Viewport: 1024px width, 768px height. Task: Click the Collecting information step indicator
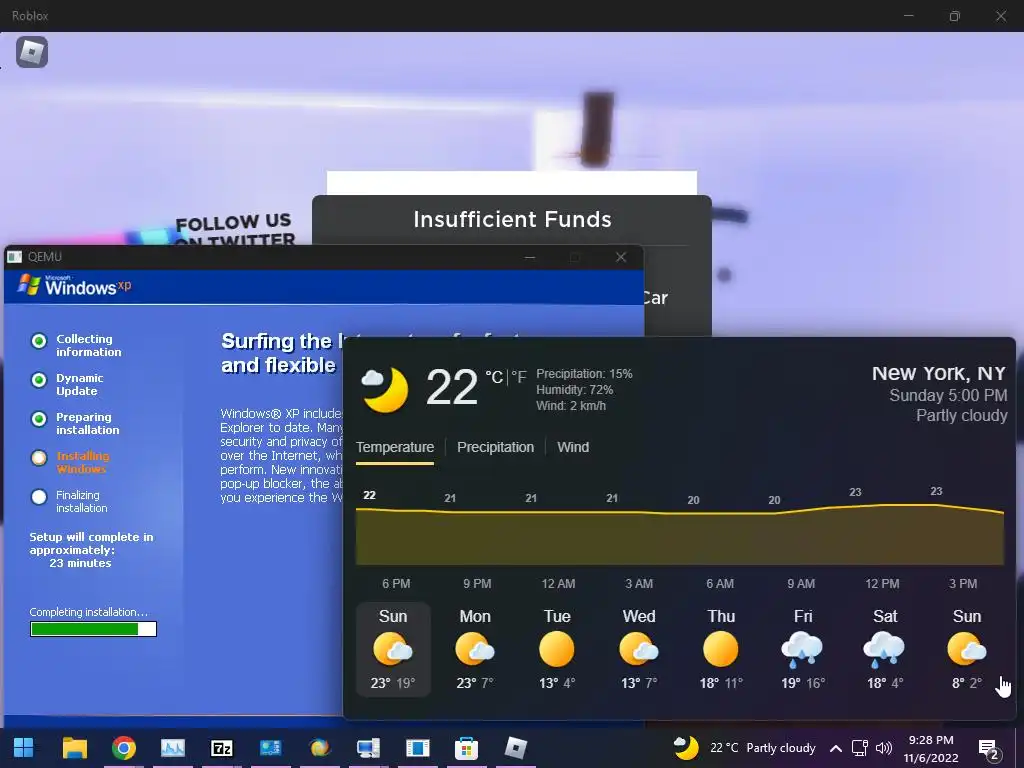tap(39, 341)
